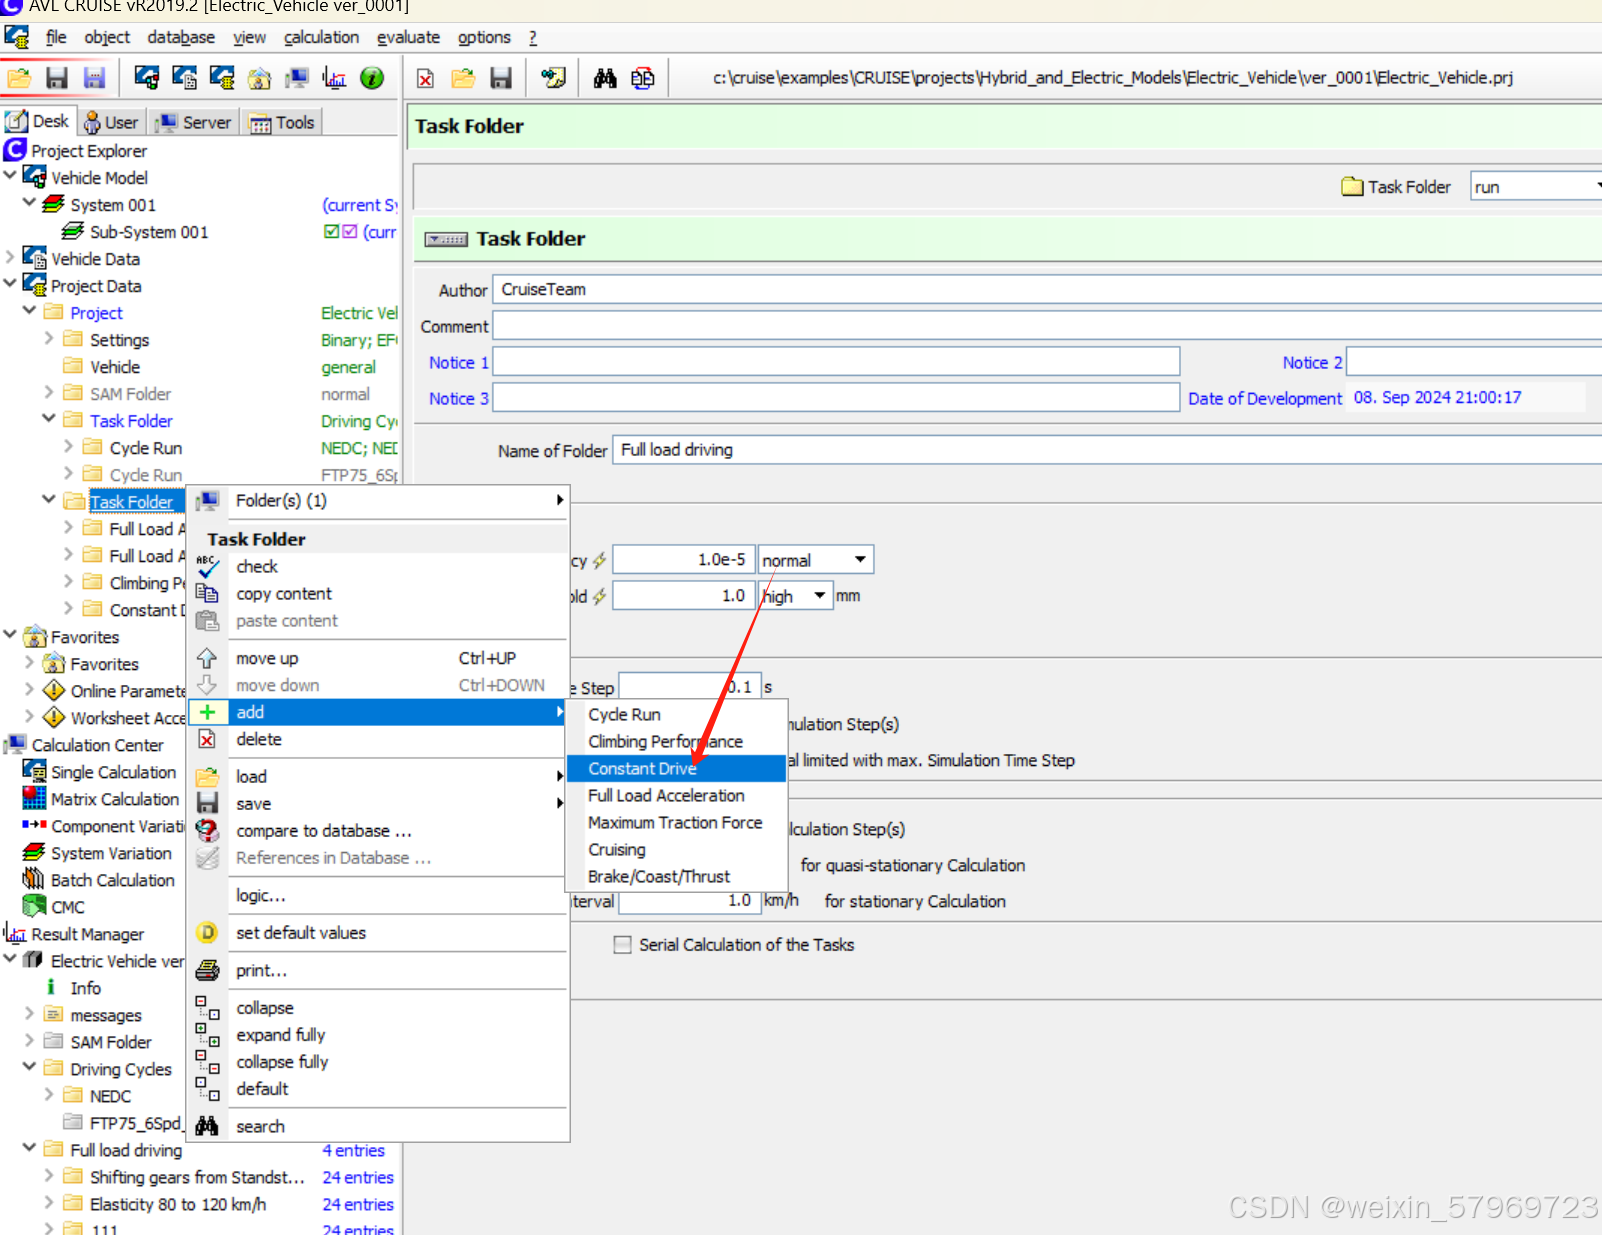Select 'copy content' in context menu
1602x1235 pixels.
(379, 593)
